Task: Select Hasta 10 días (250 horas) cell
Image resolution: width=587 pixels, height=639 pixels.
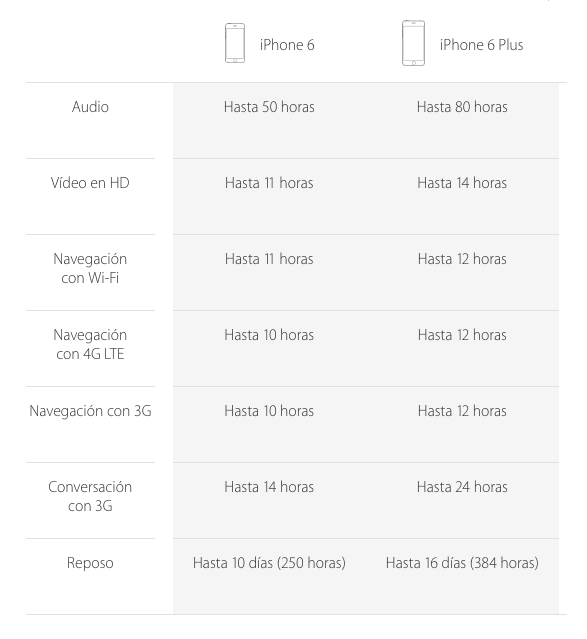Action: tap(269, 563)
